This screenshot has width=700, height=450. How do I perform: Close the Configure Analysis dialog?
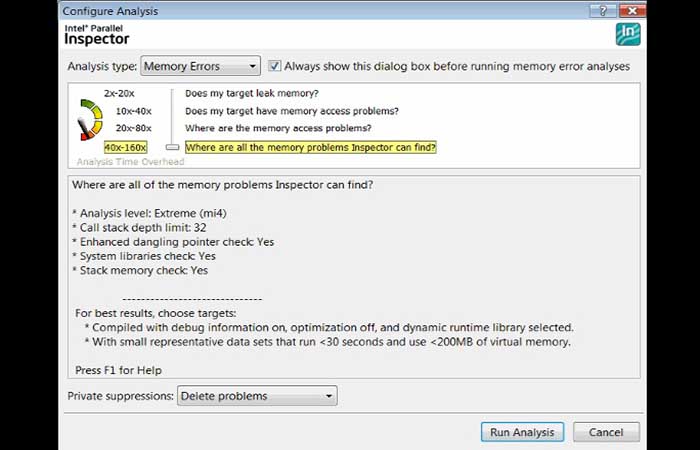tap(632, 11)
